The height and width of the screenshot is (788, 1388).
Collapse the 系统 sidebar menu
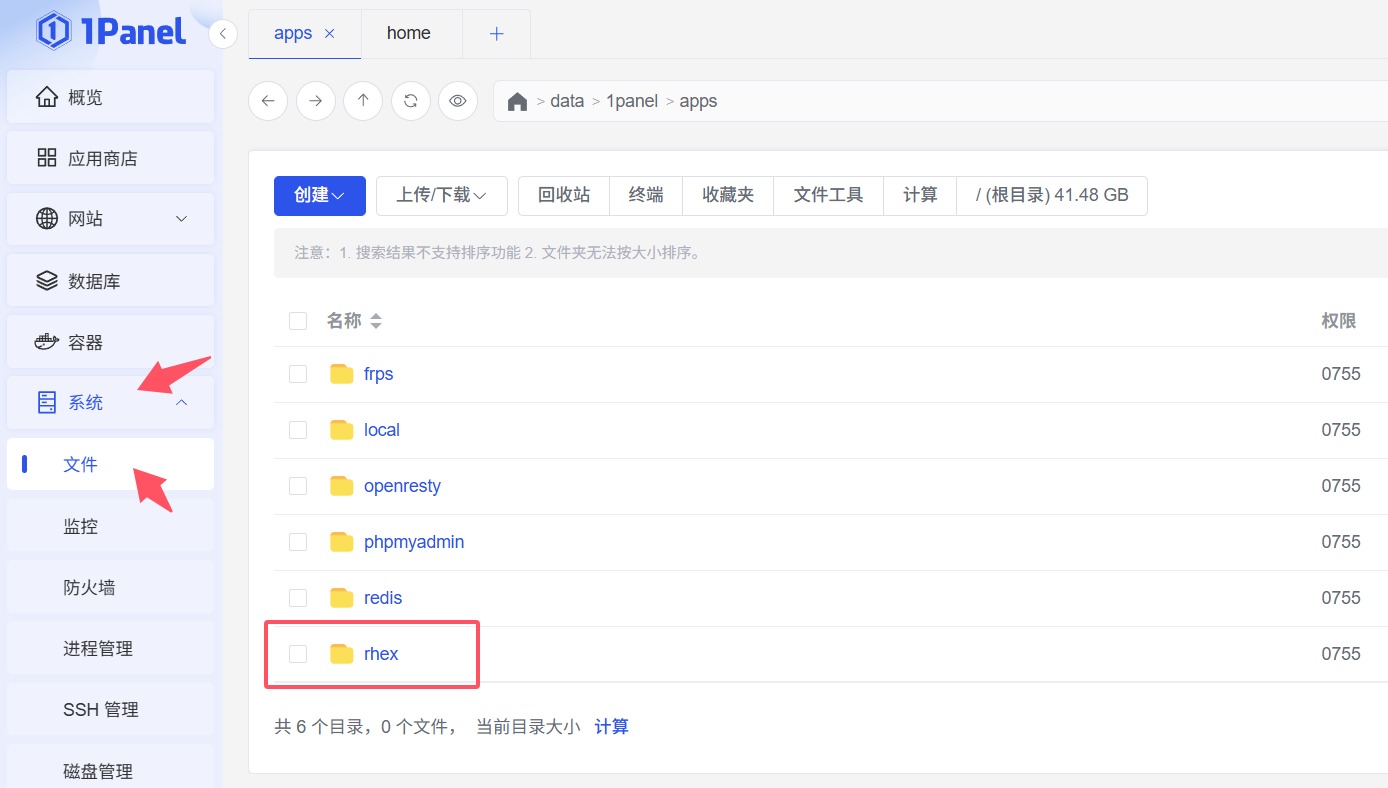pyautogui.click(x=110, y=403)
